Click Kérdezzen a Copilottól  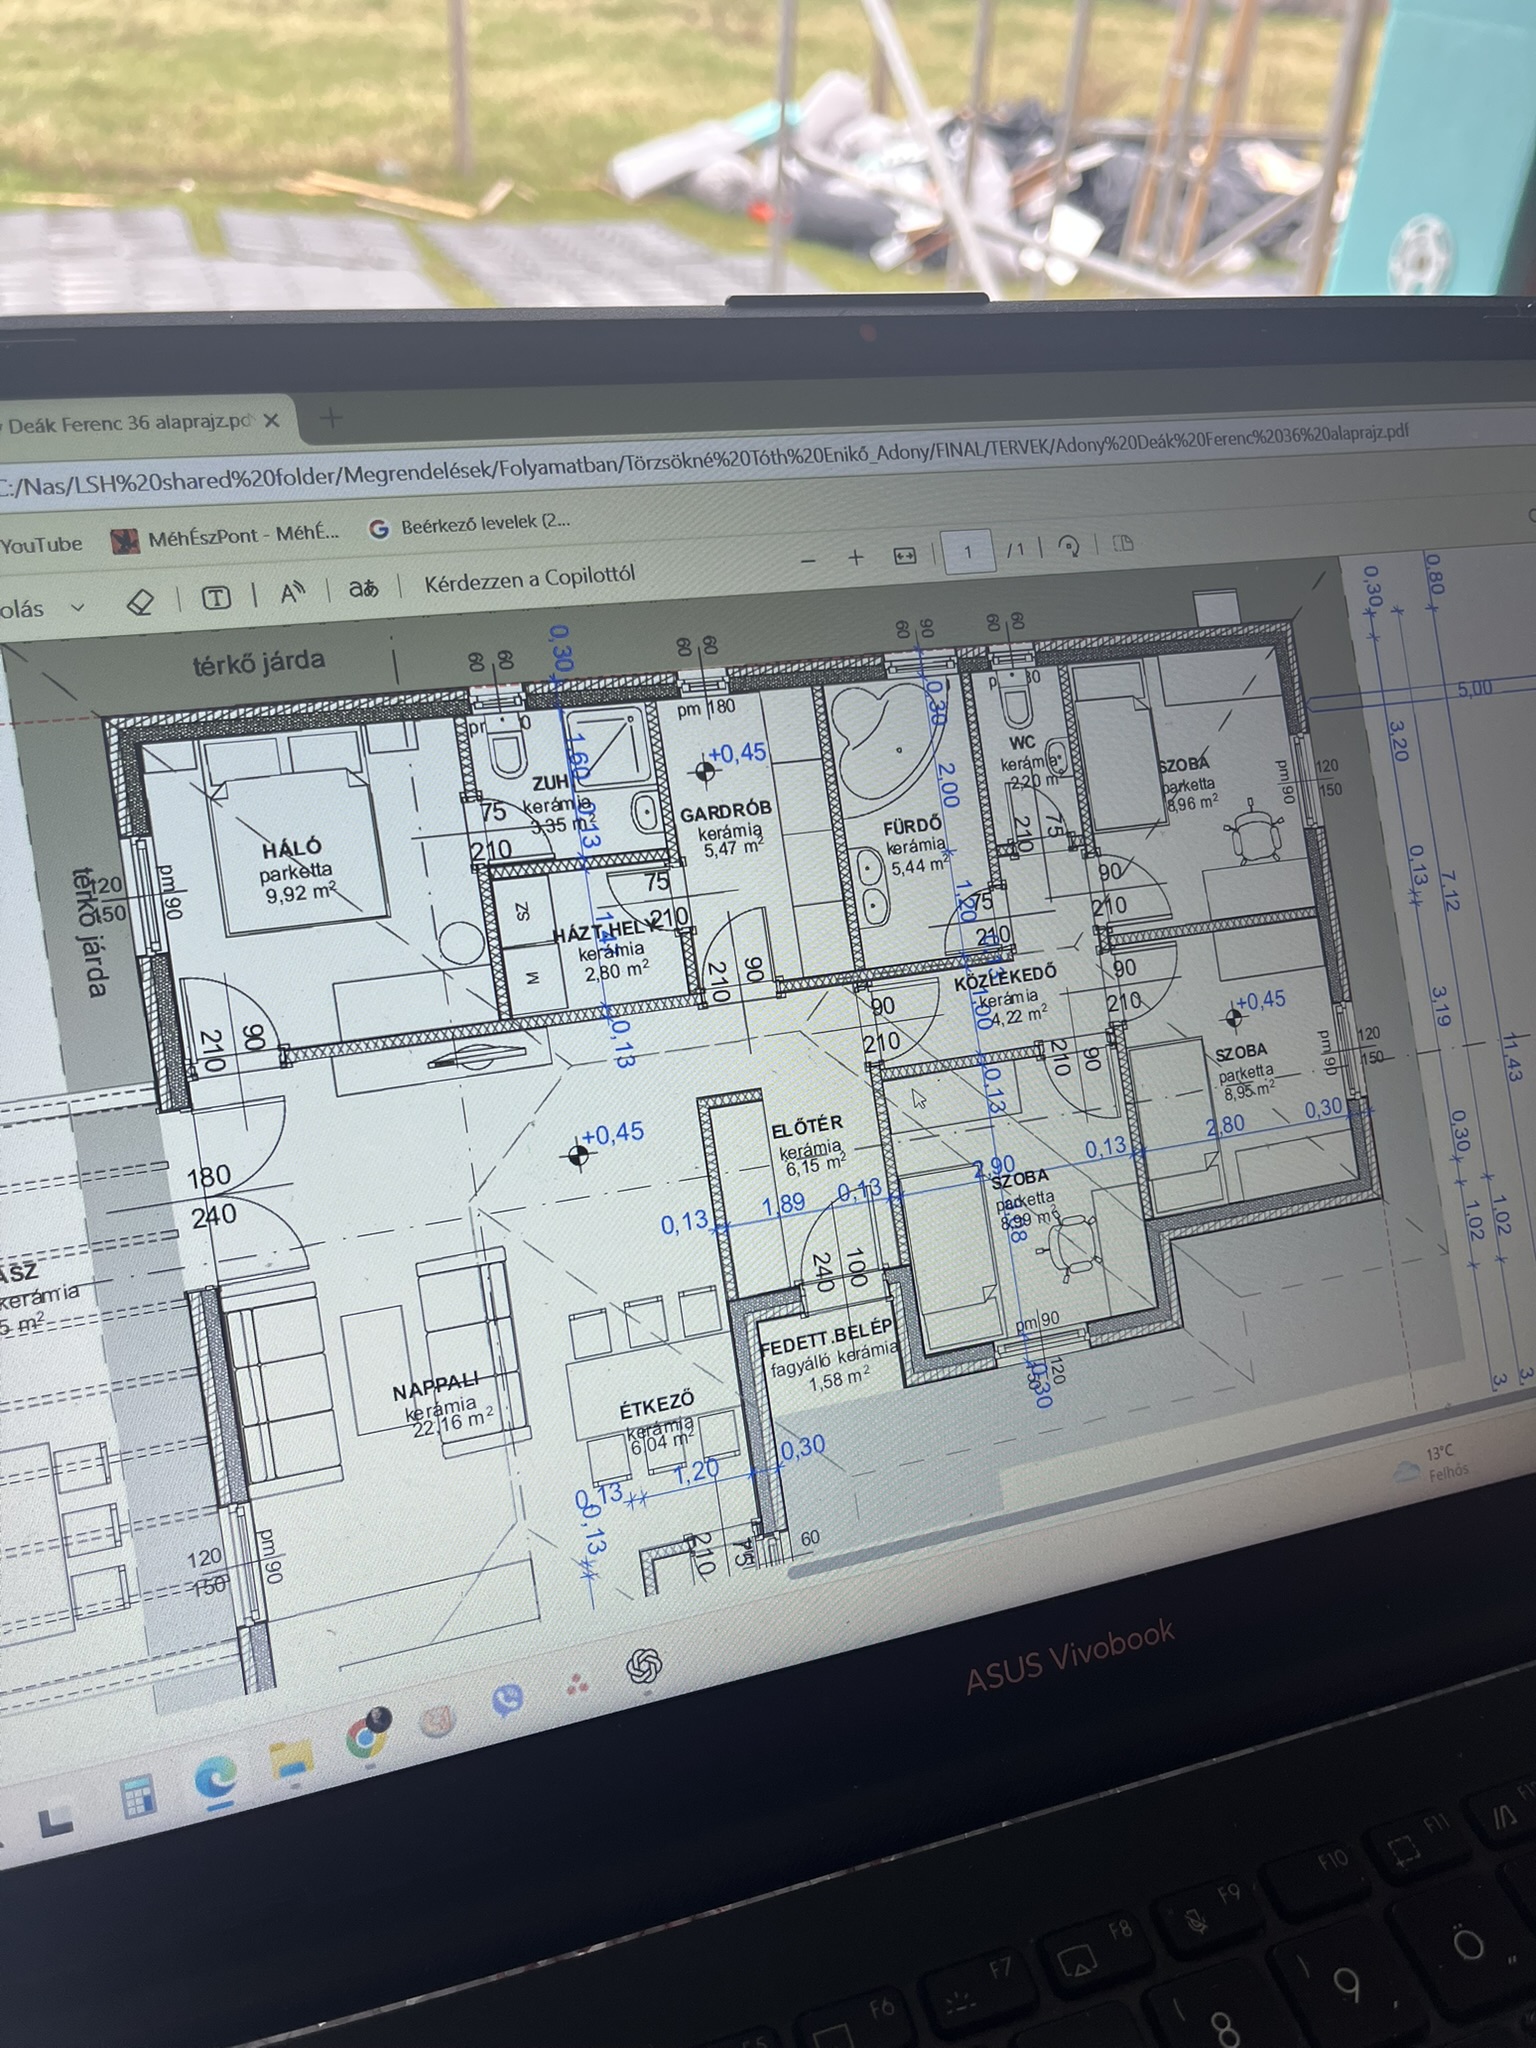coord(530,579)
